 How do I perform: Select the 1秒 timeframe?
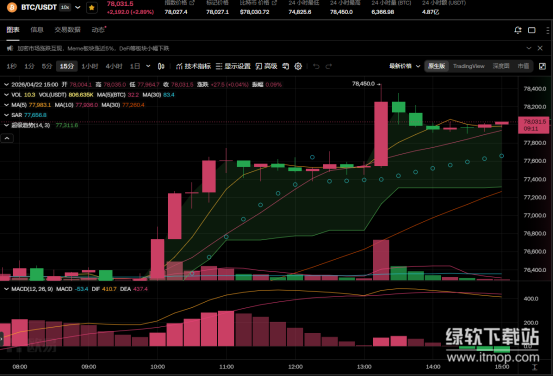click(11, 66)
